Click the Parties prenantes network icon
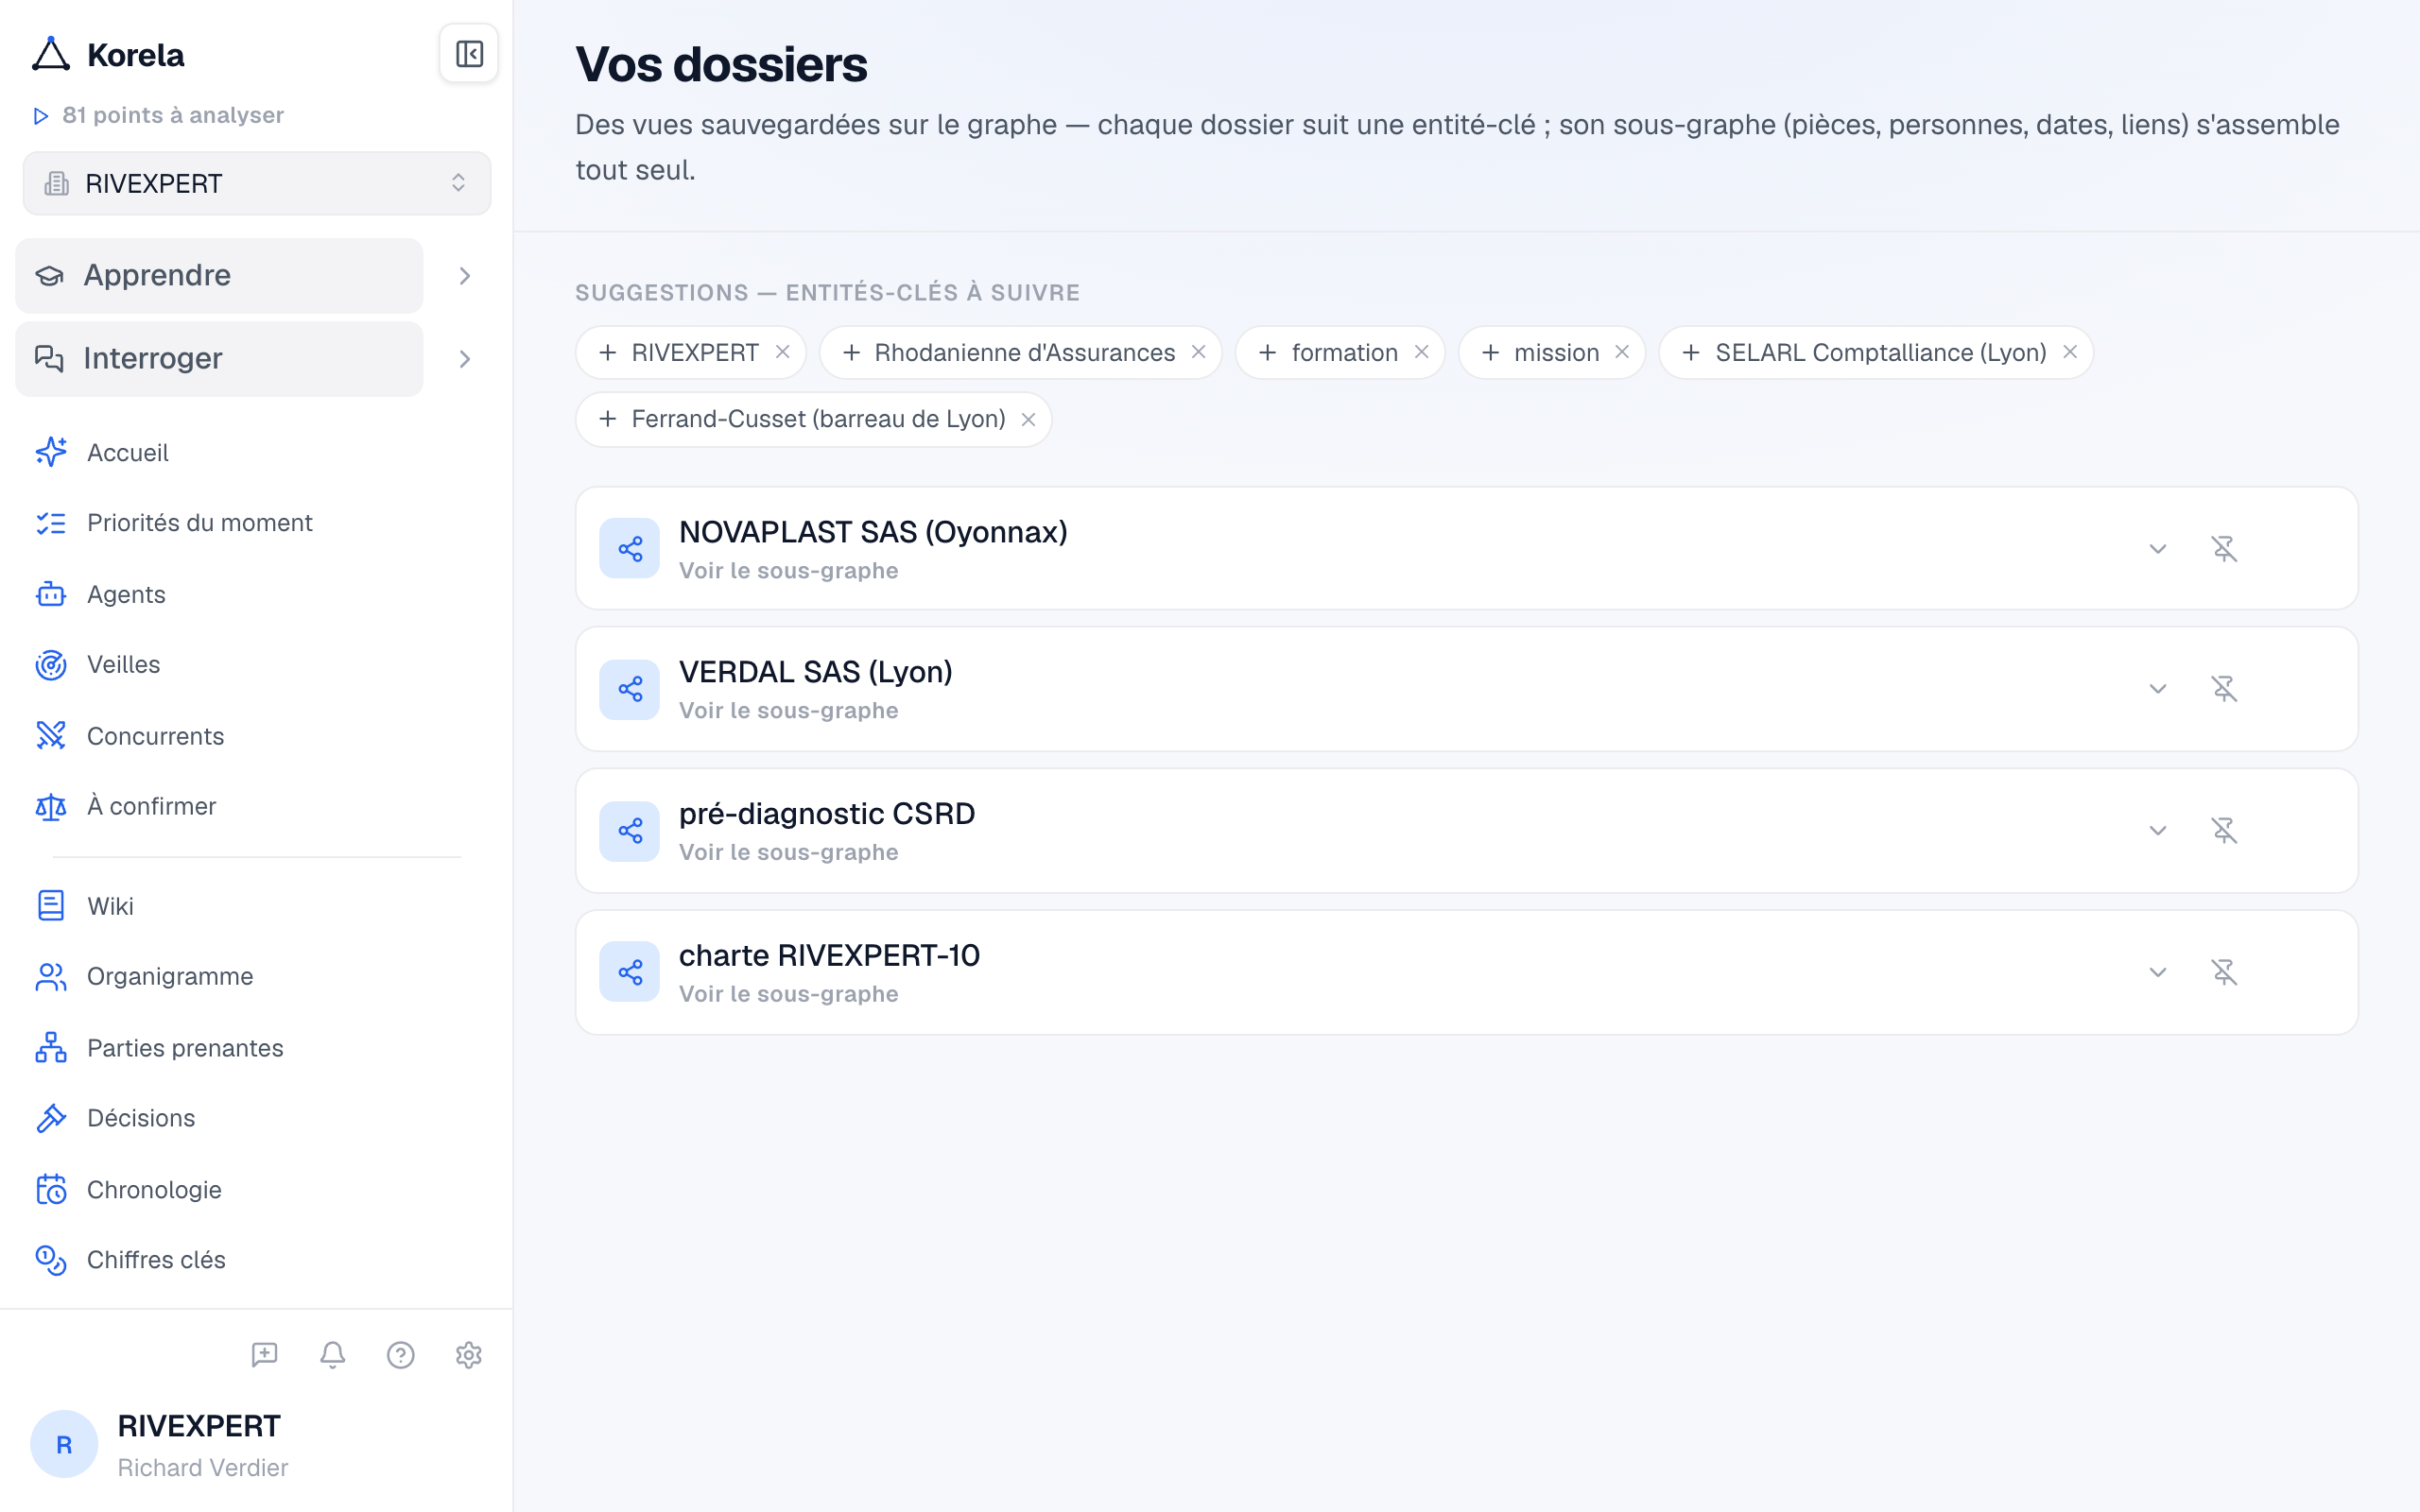The image size is (2420, 1512). 51,1048
